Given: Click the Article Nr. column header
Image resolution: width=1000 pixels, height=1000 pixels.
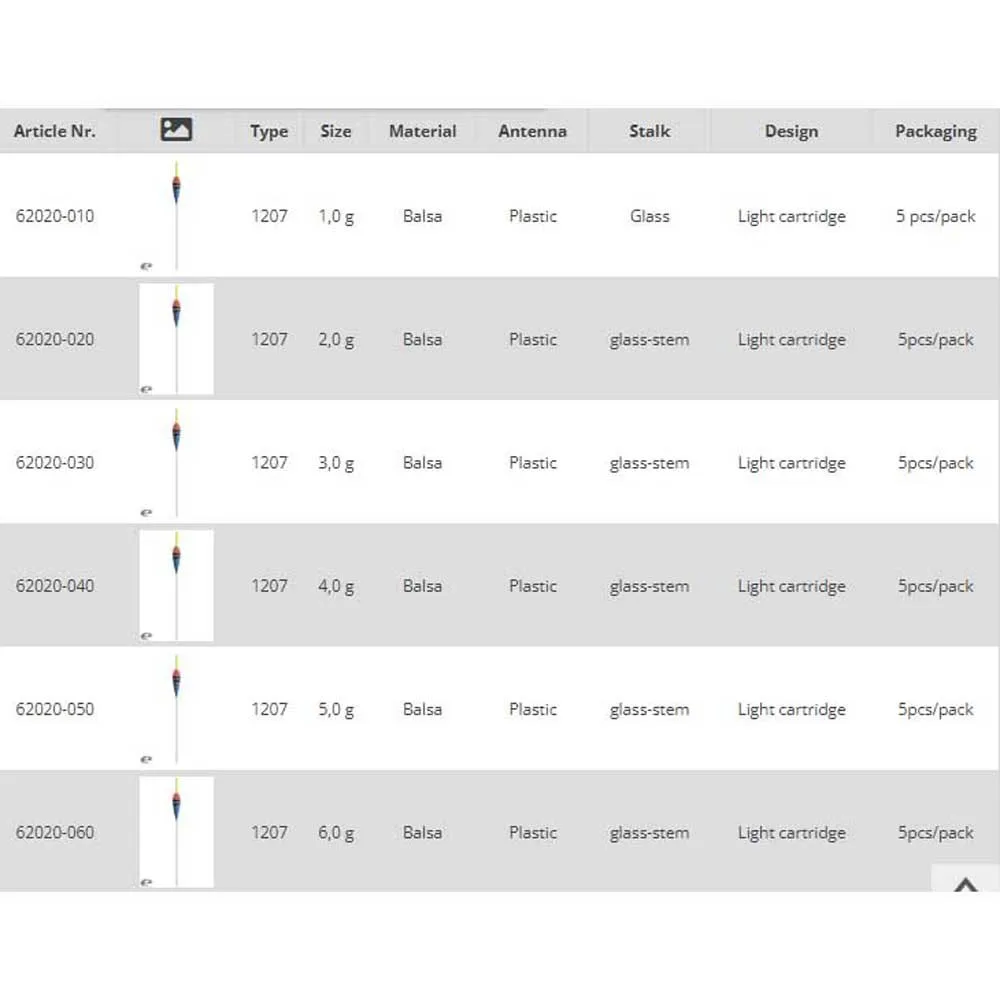Looking at the screenshot, I should click(x=55, y=131).
